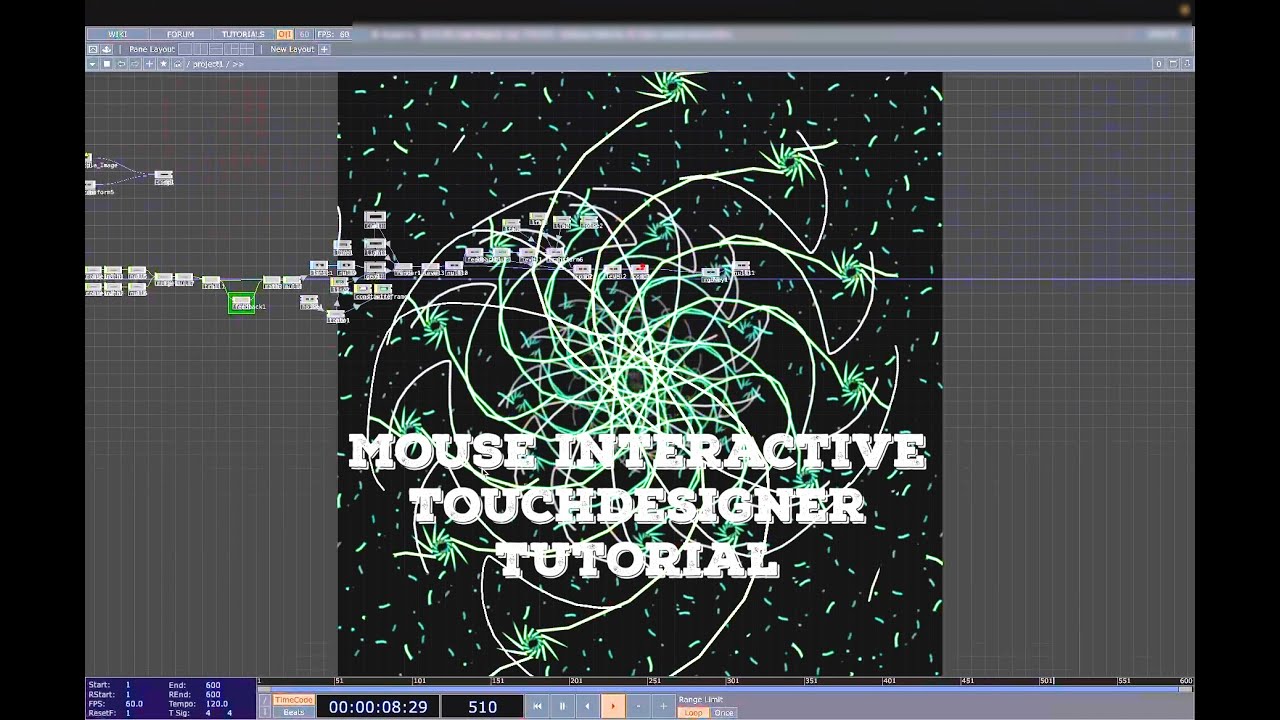
Task: Click project1 in the path bar
Action: pyautogui.click(x=208, y=64)
